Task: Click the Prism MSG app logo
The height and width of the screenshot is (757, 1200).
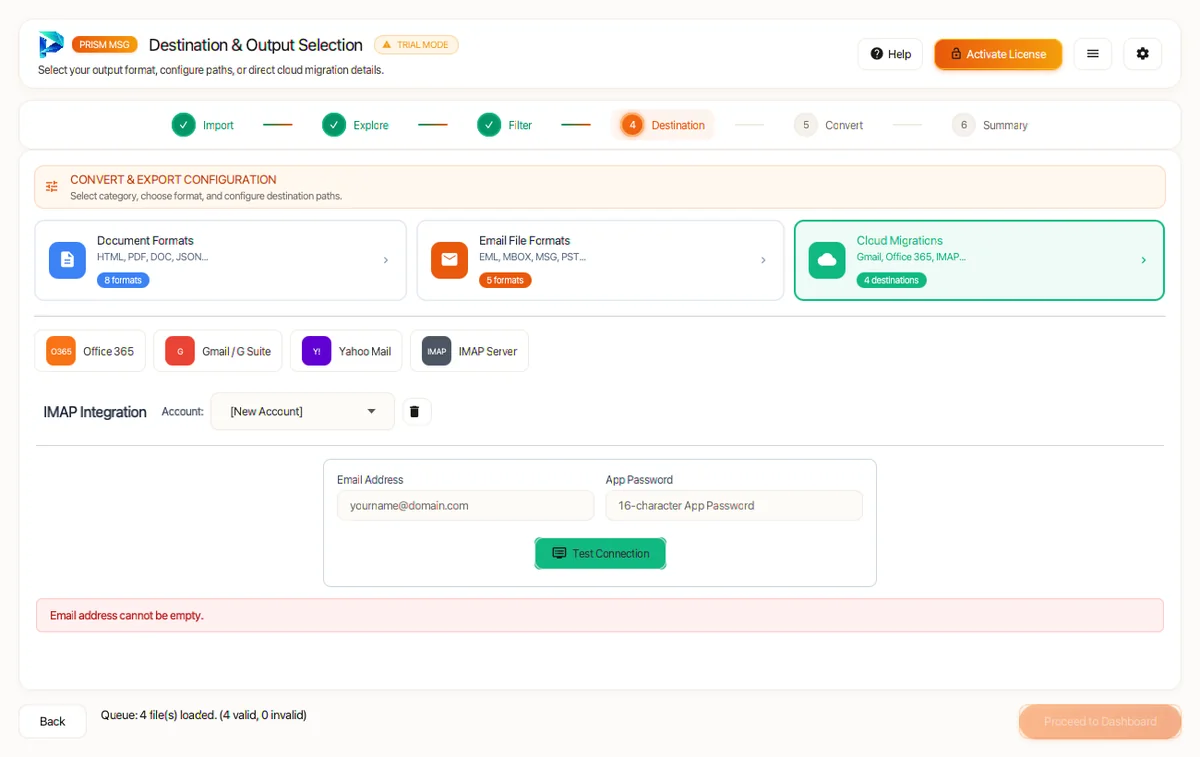Action: [51, 45]
